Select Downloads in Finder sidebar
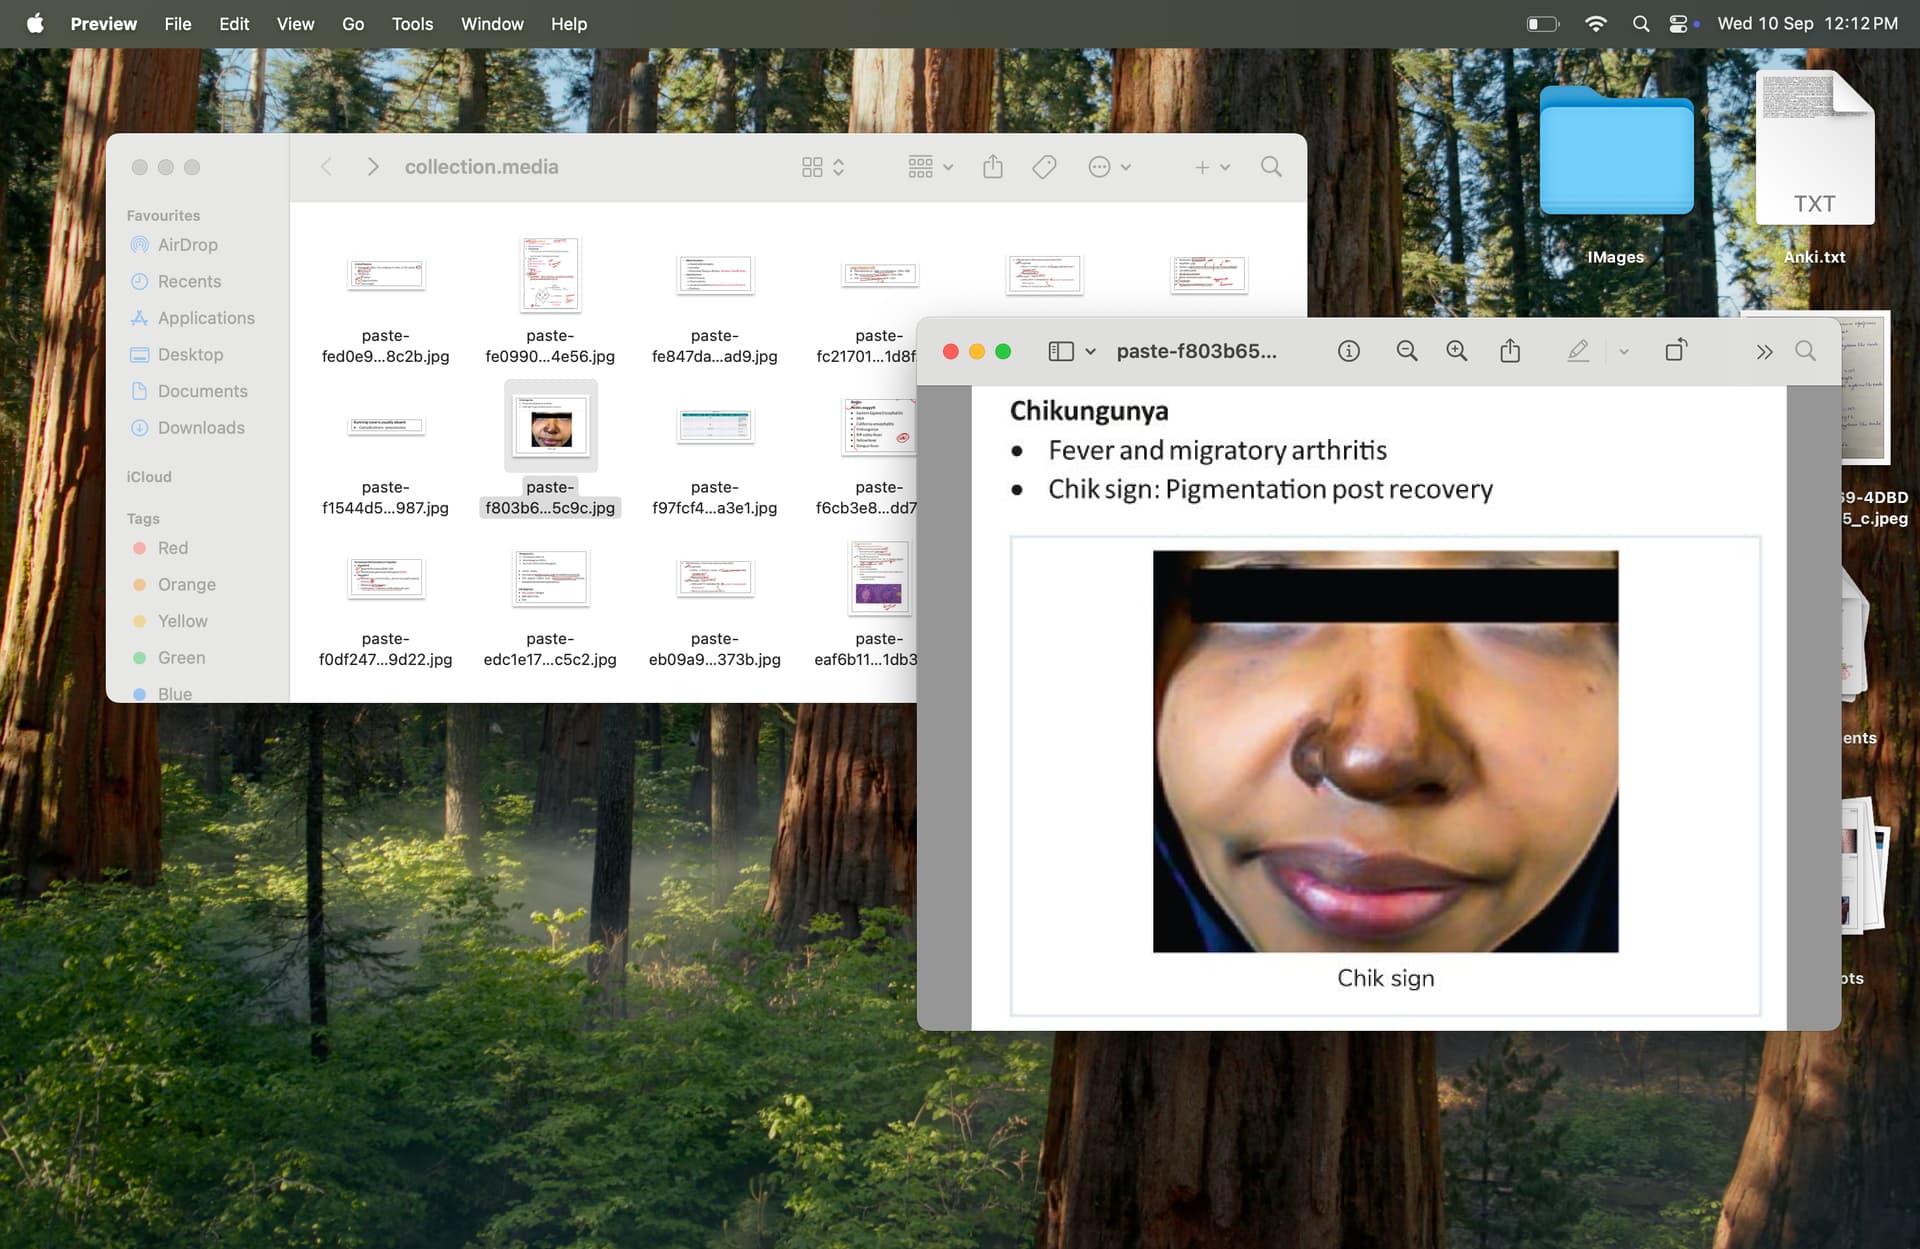 tap(200, 428)
